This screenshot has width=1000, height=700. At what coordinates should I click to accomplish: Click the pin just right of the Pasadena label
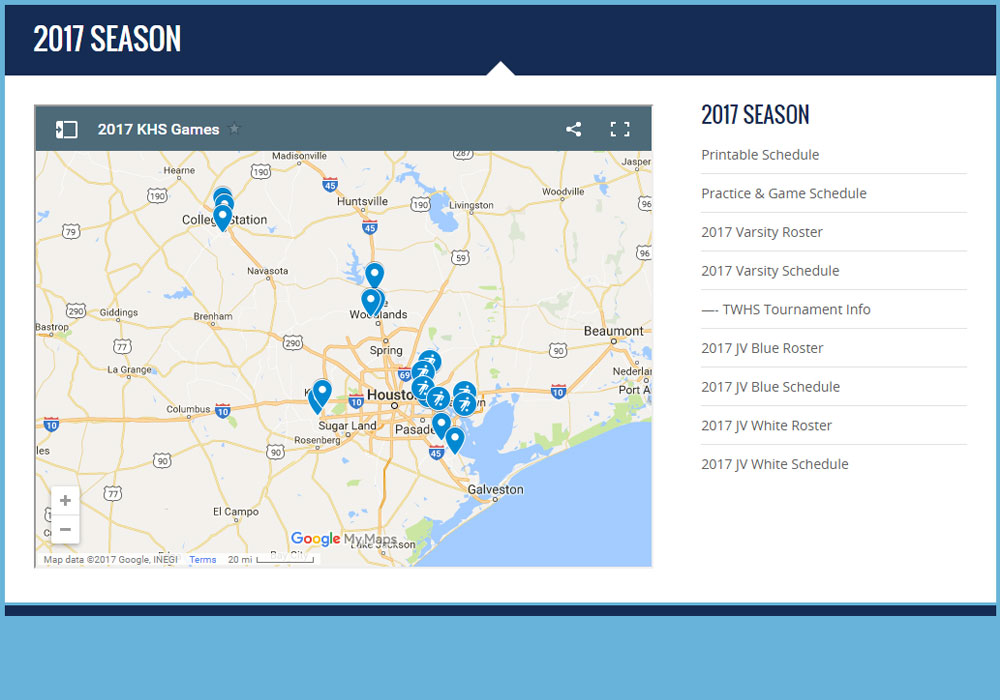(x=441, y=426)
